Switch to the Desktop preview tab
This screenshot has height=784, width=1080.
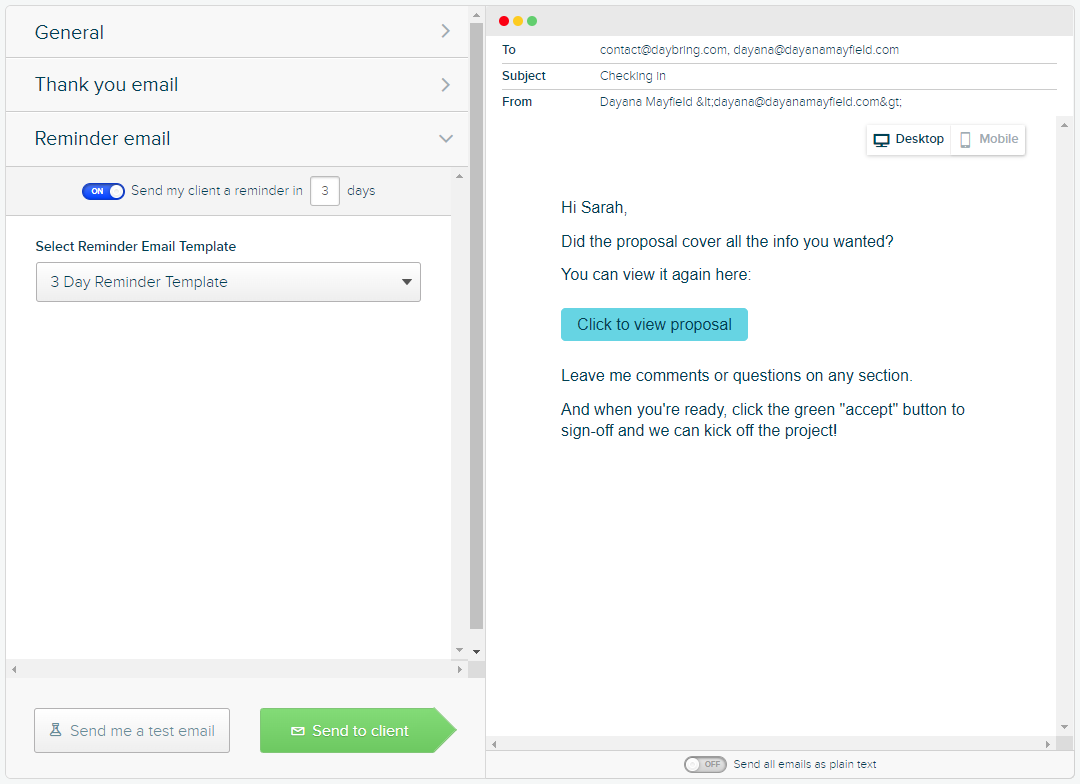click(908, 139)
